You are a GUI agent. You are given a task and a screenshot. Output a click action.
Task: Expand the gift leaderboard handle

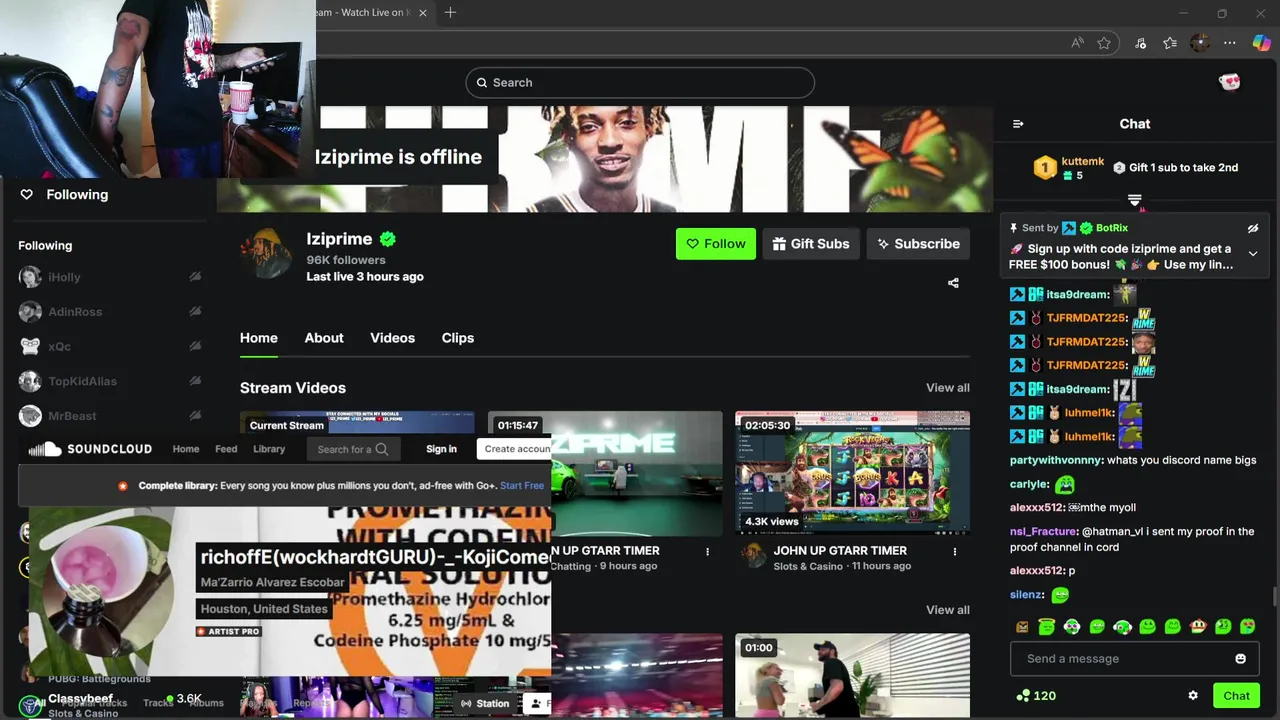[x=1135, y=201]
